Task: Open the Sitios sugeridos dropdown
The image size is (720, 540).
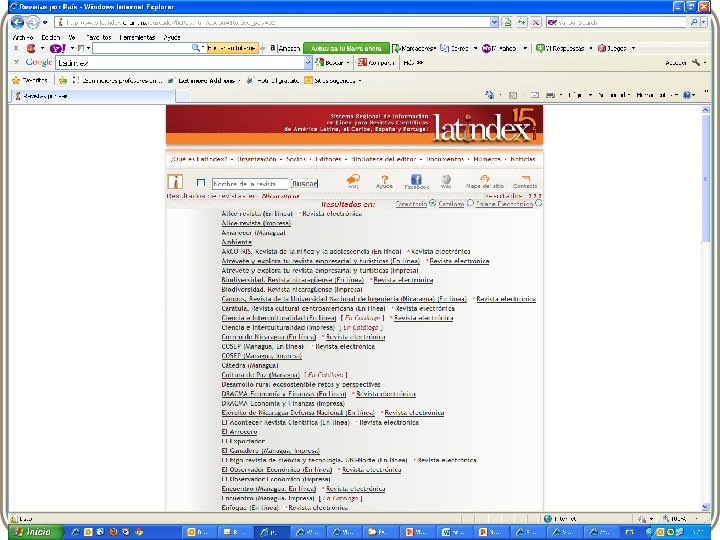Action: pyautogui.click(x=360, y=81)
